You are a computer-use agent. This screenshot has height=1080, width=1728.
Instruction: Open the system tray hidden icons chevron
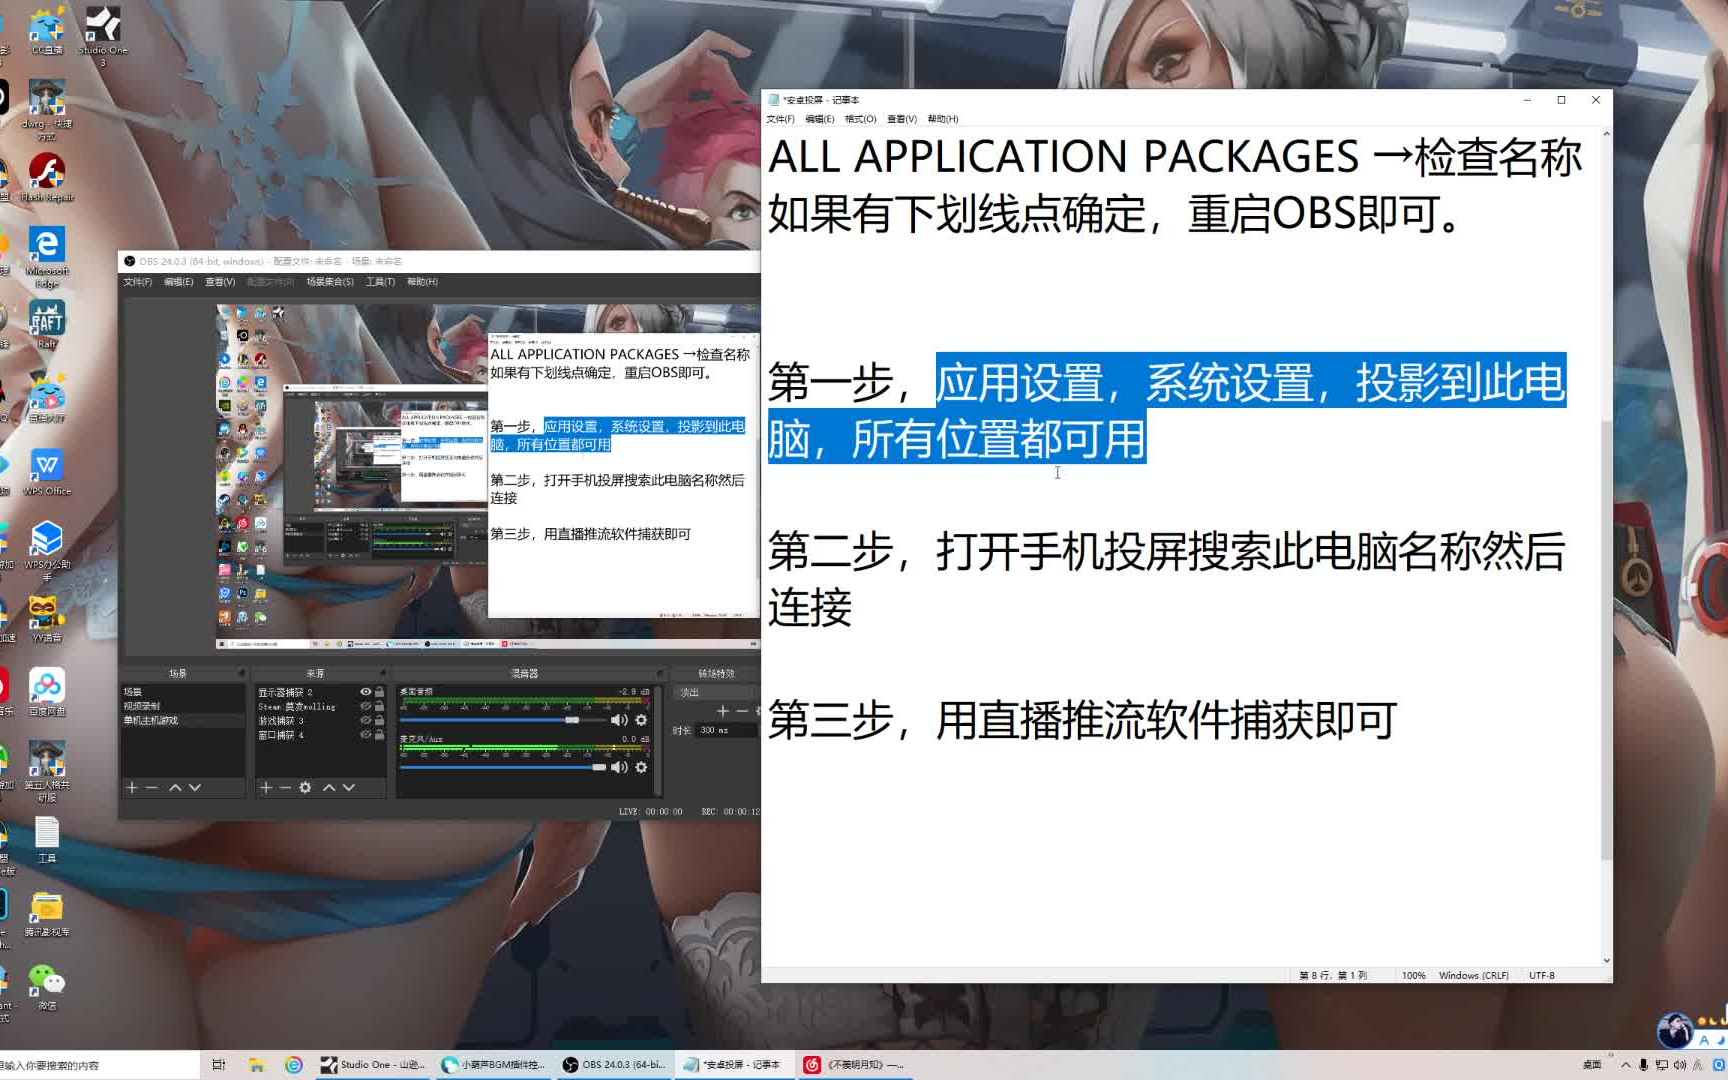1626,1065
